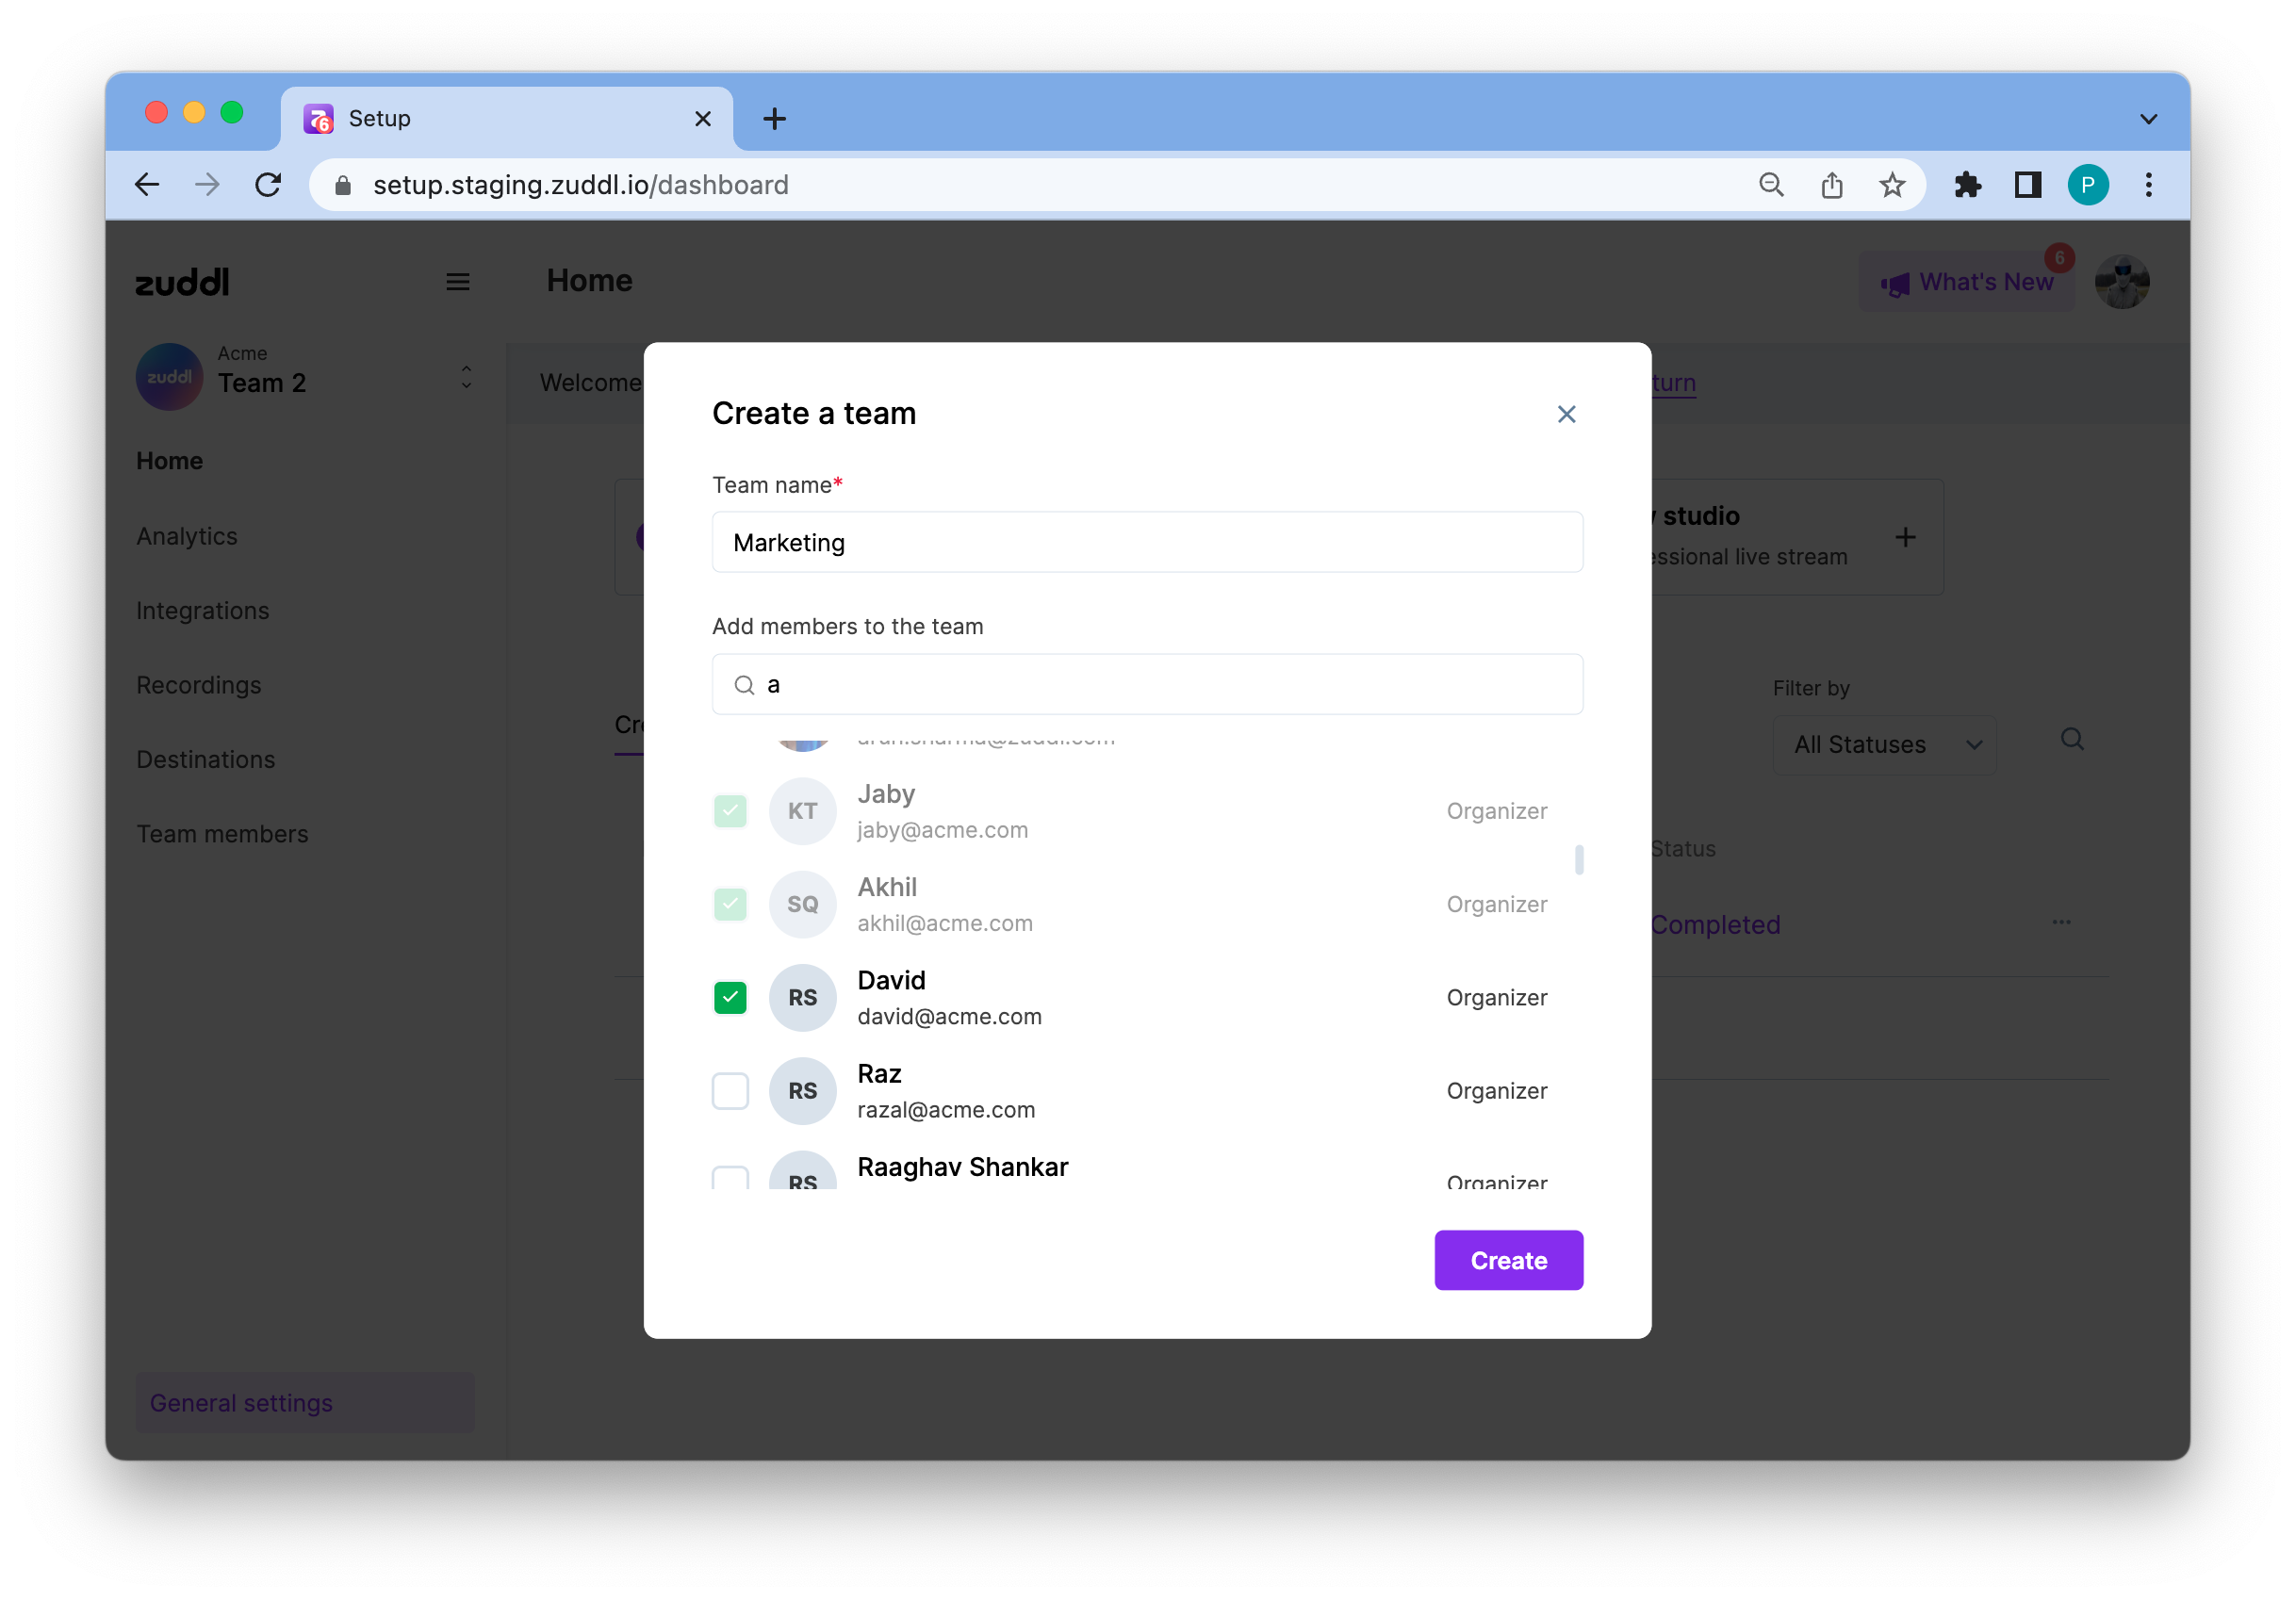Uncheck the David member checkbox
The image size is (2296, 1600).
tap(730, 997)
